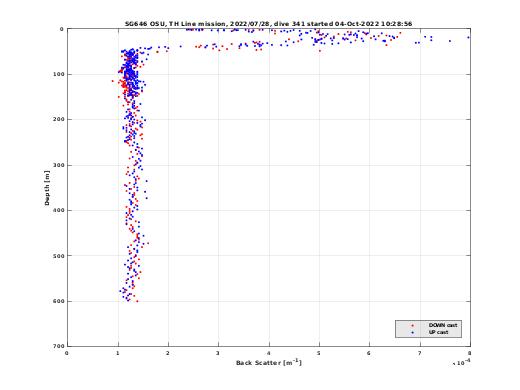520x390 pixels.
Task: Click the 300 depth tick label
Action: (x=58, y=165)
